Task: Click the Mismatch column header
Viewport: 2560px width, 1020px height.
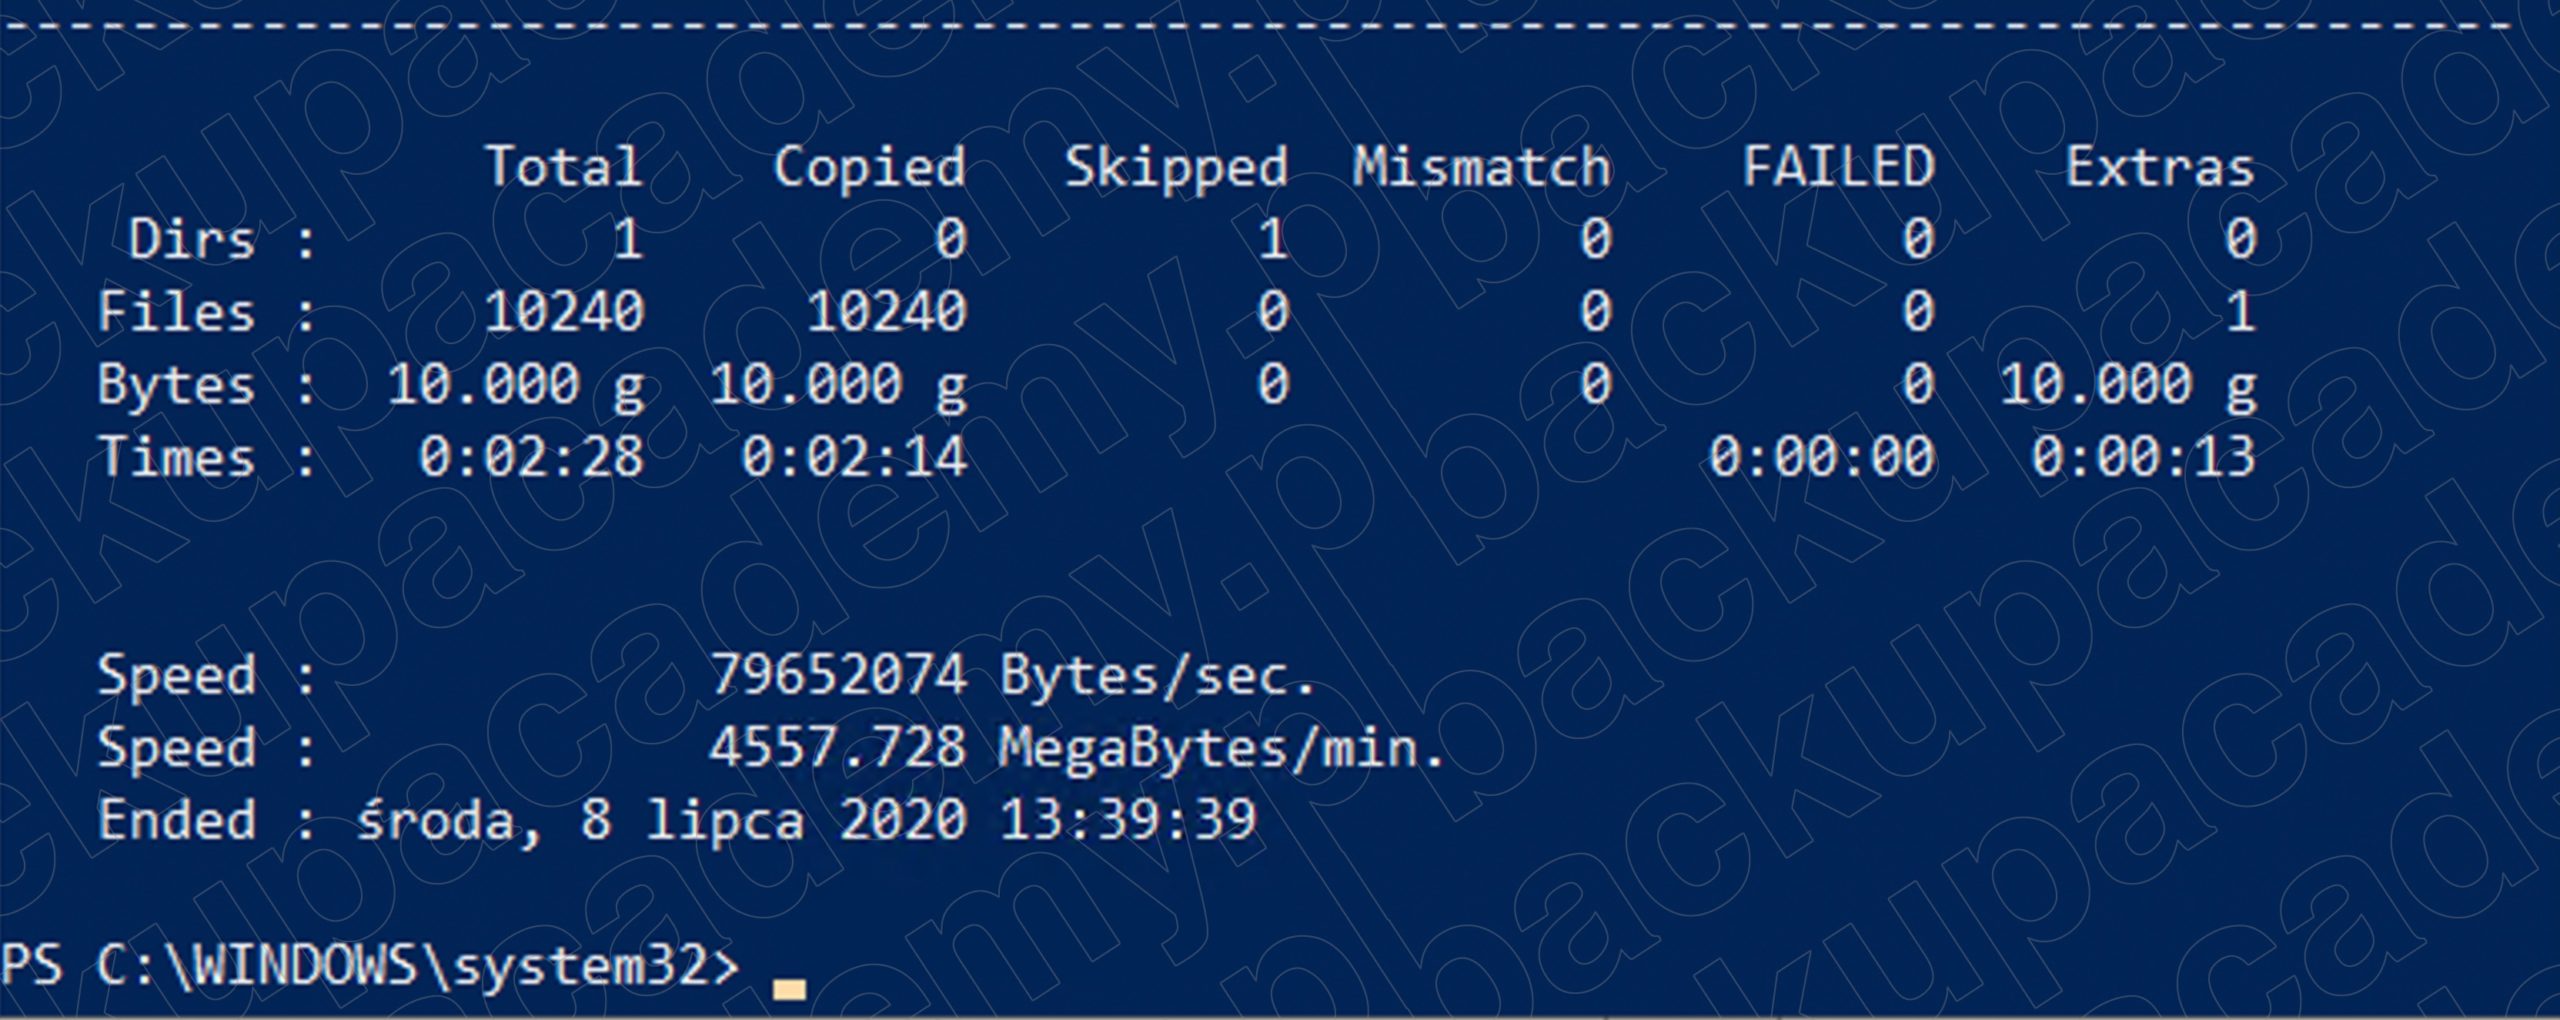Action: point(1482,166)
